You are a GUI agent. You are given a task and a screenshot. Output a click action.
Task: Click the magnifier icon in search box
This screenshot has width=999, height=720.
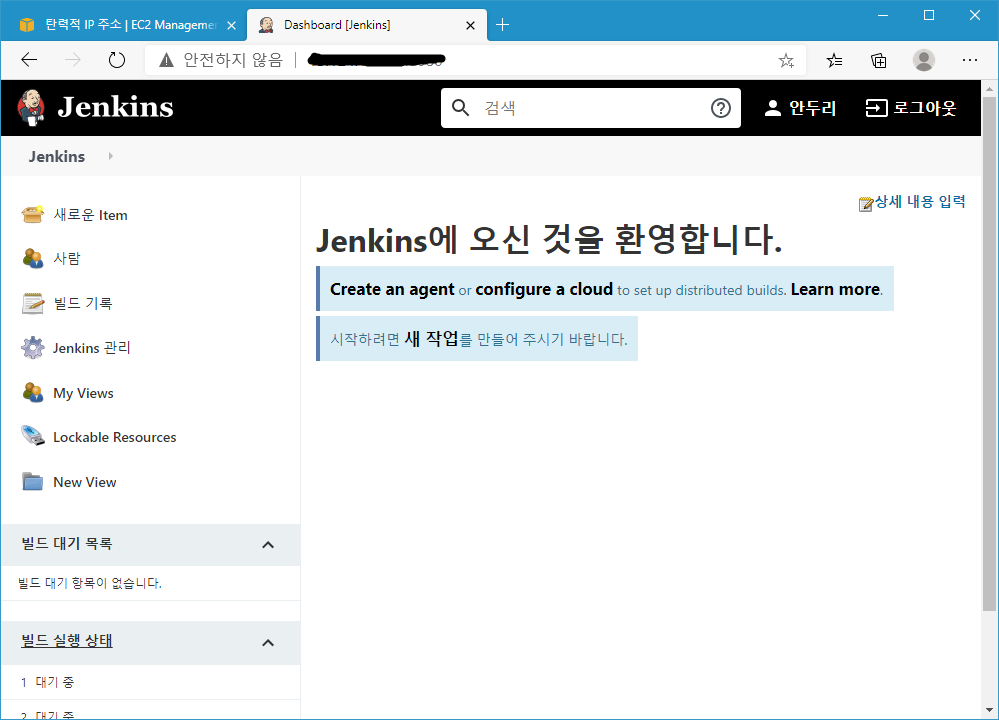461,108
